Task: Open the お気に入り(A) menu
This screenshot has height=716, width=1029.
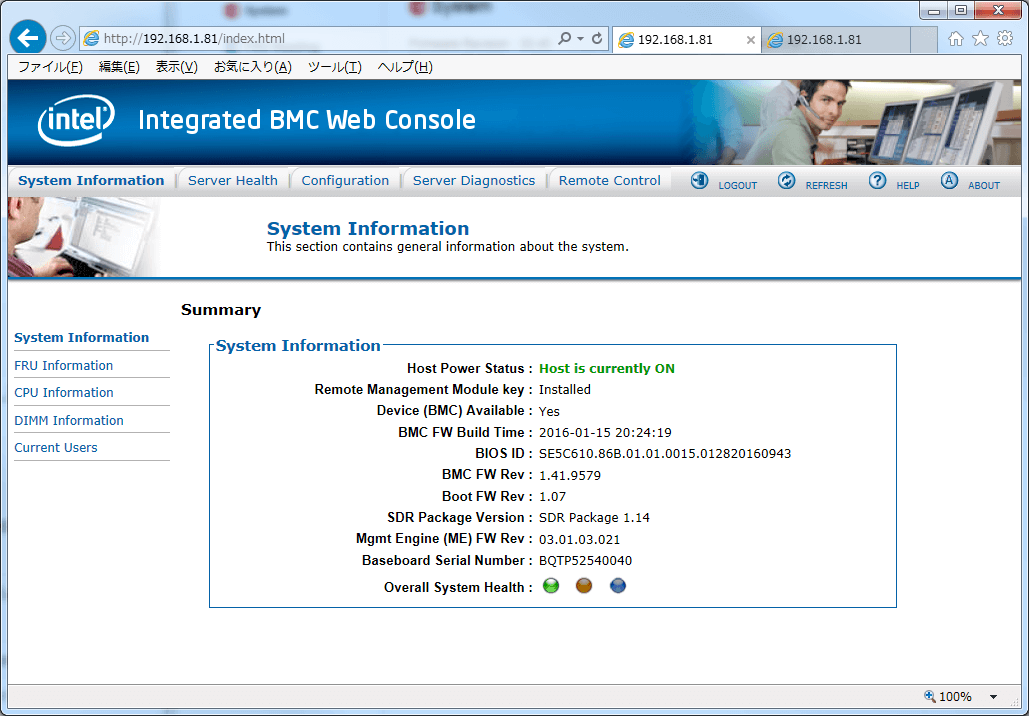Action: coord(253,67)
